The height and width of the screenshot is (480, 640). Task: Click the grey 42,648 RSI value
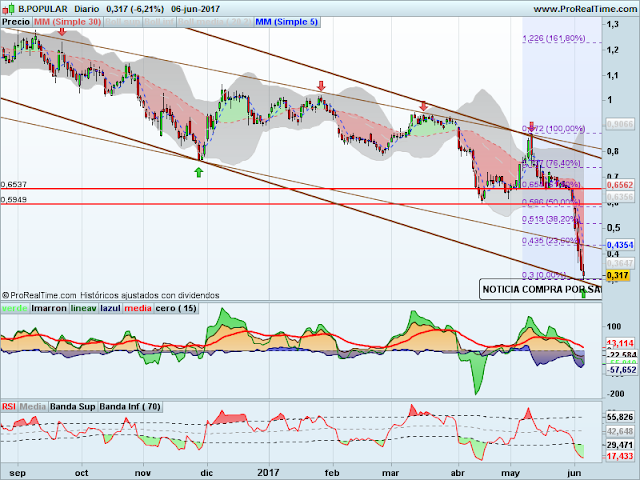coord(620,431)
